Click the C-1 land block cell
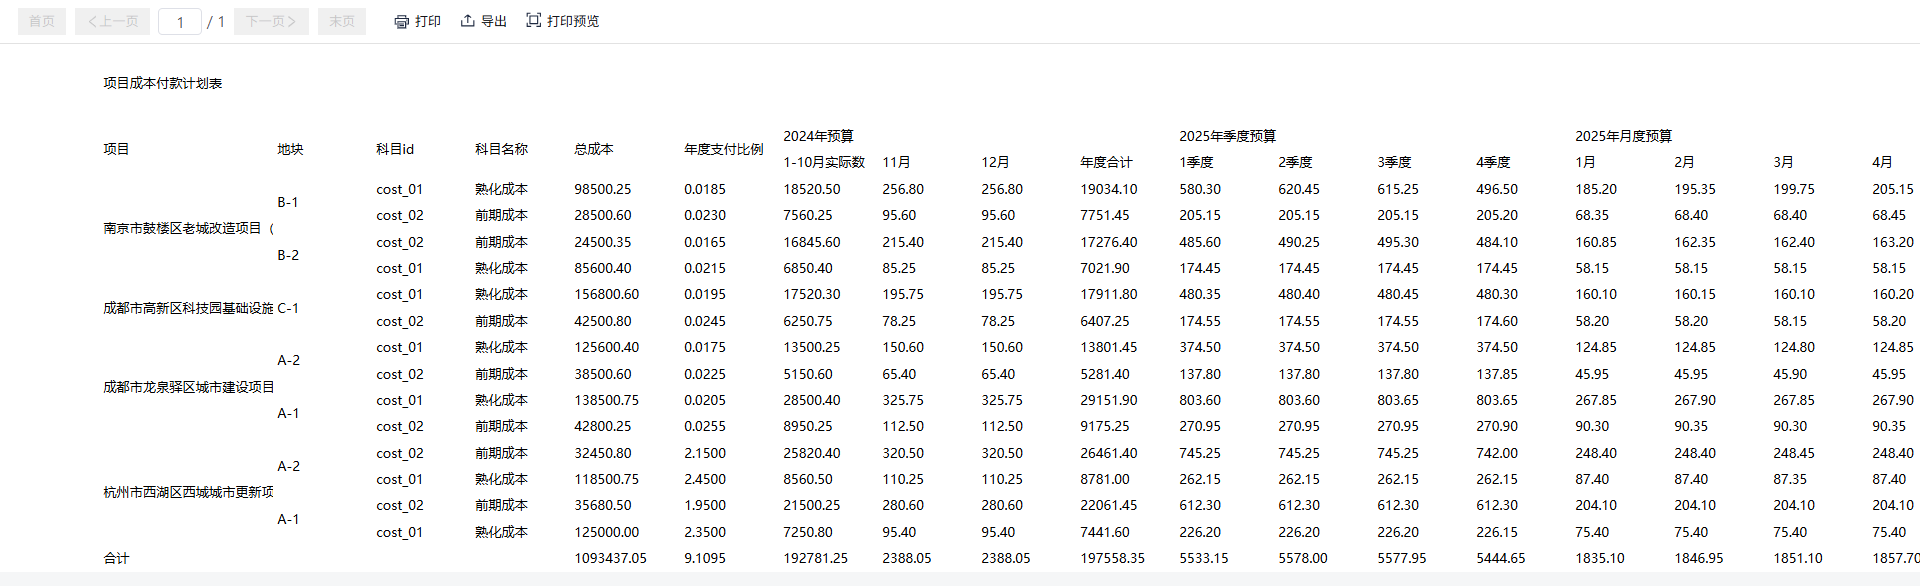 coord(288,308)
